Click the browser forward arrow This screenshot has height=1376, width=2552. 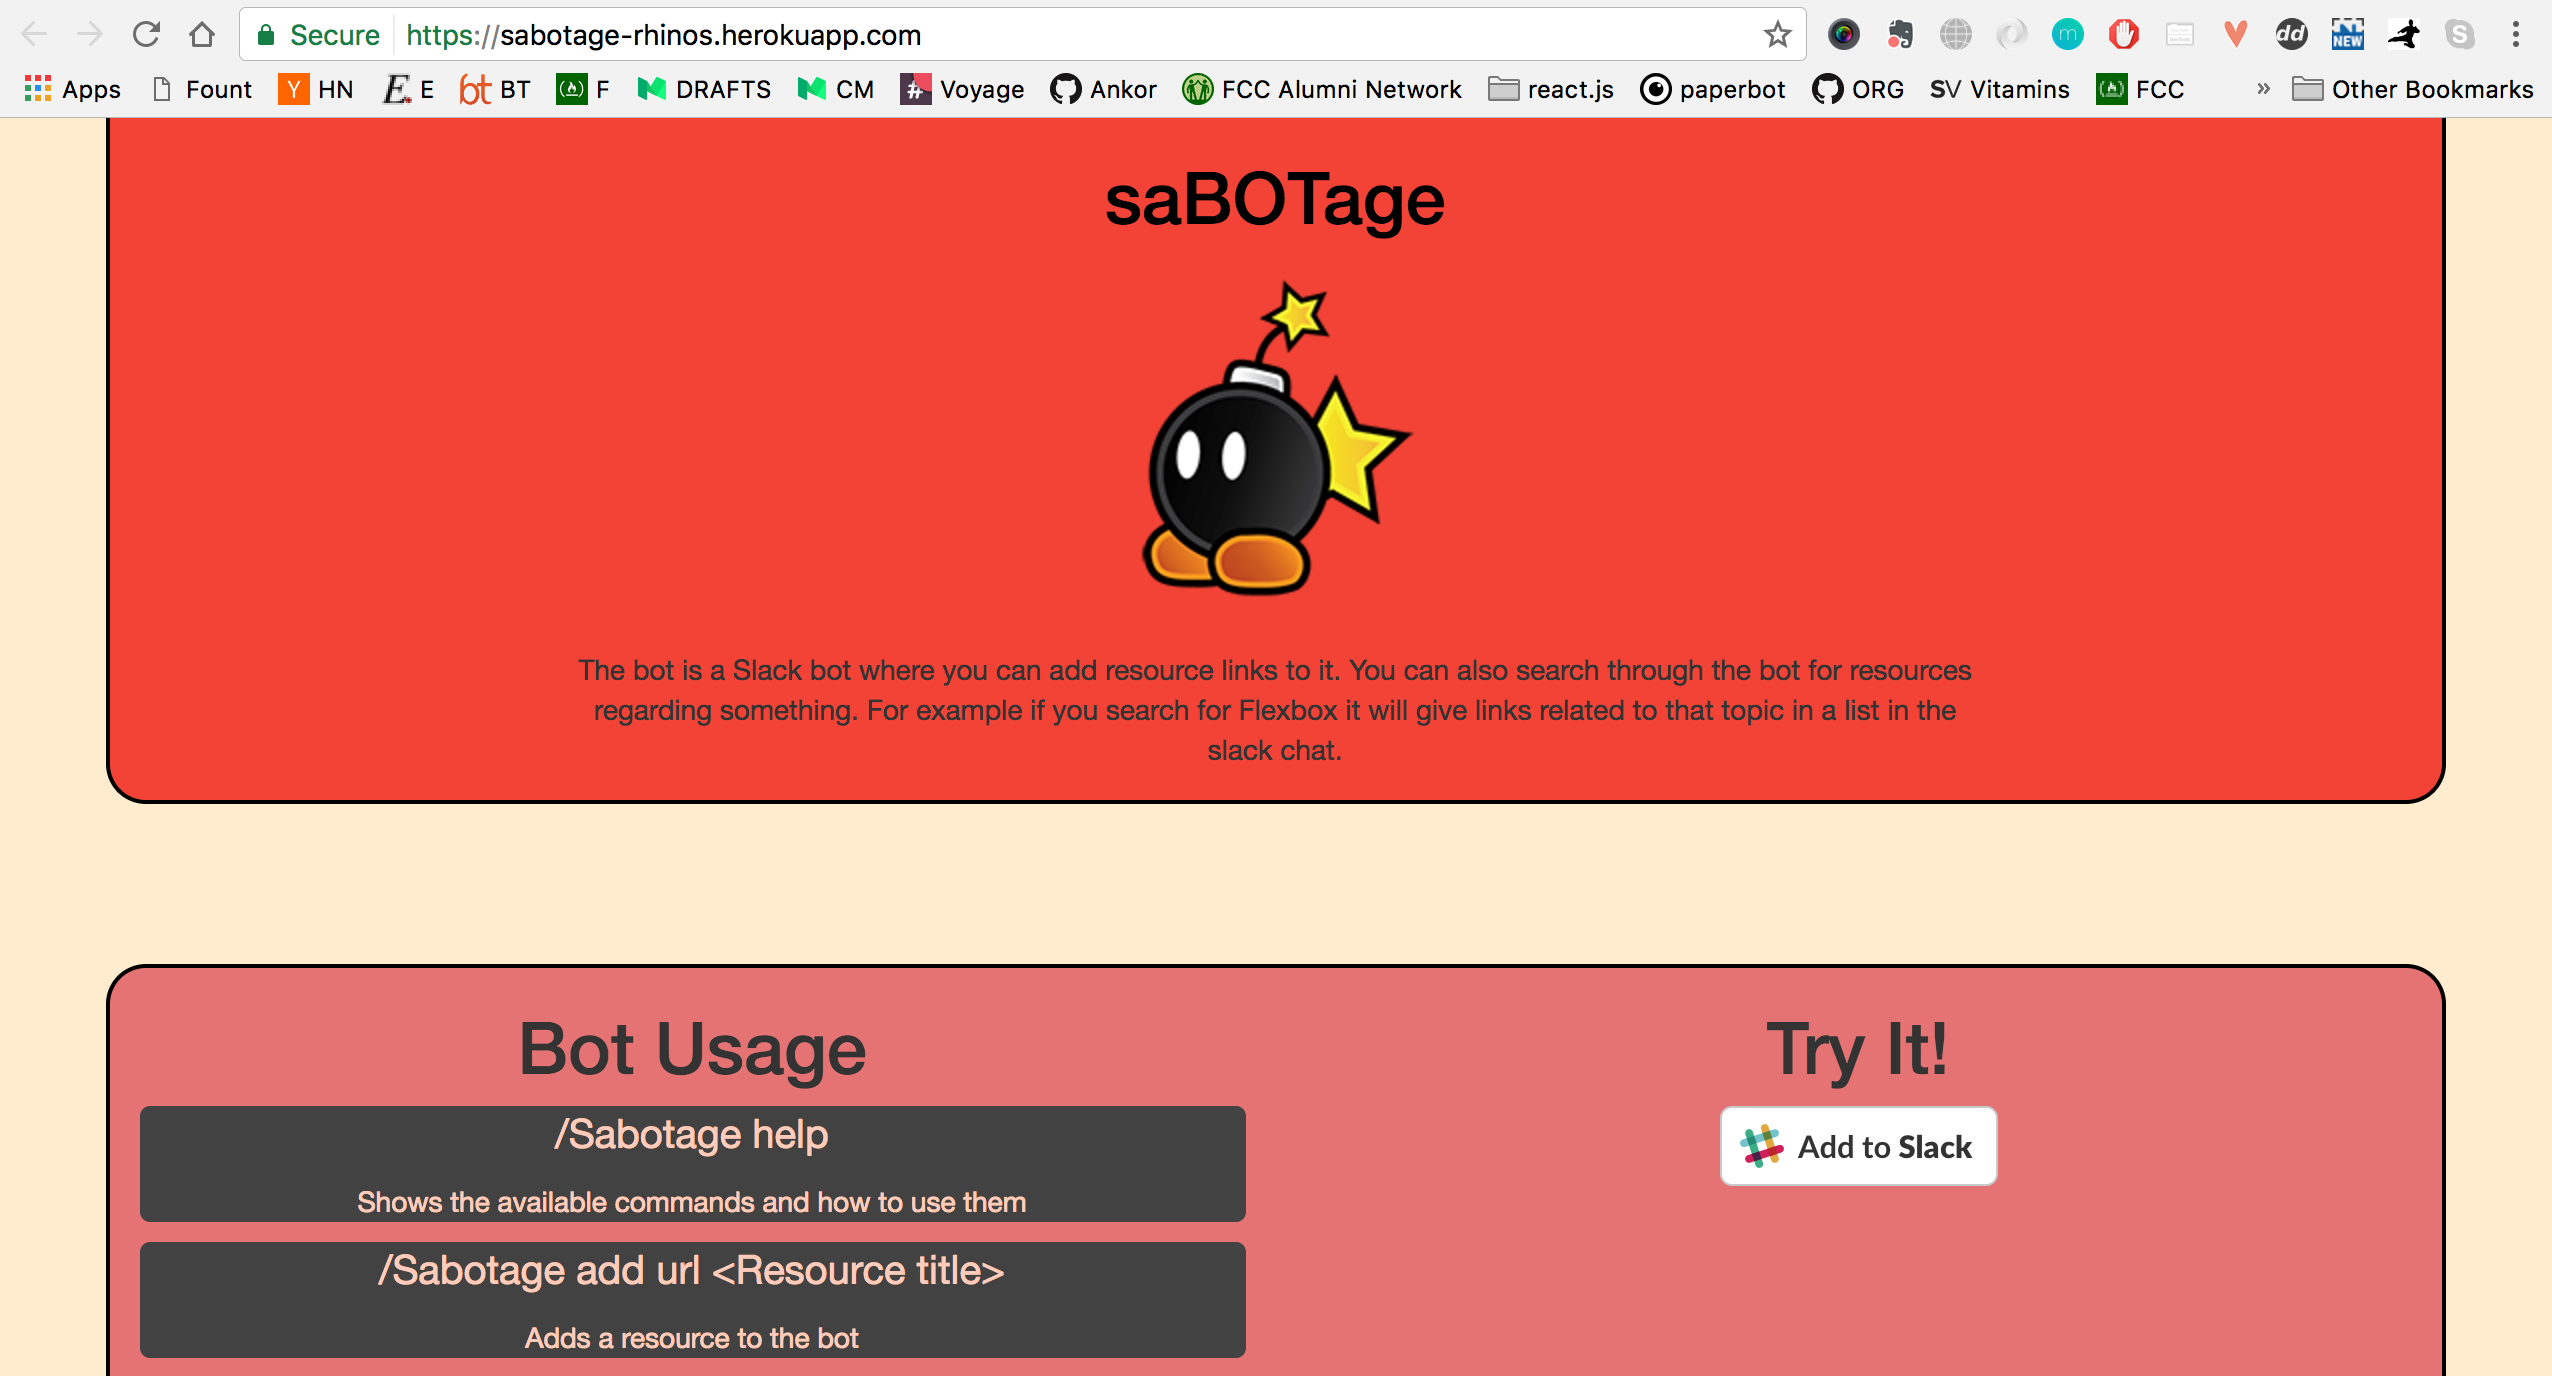click(x=90, y=35)
